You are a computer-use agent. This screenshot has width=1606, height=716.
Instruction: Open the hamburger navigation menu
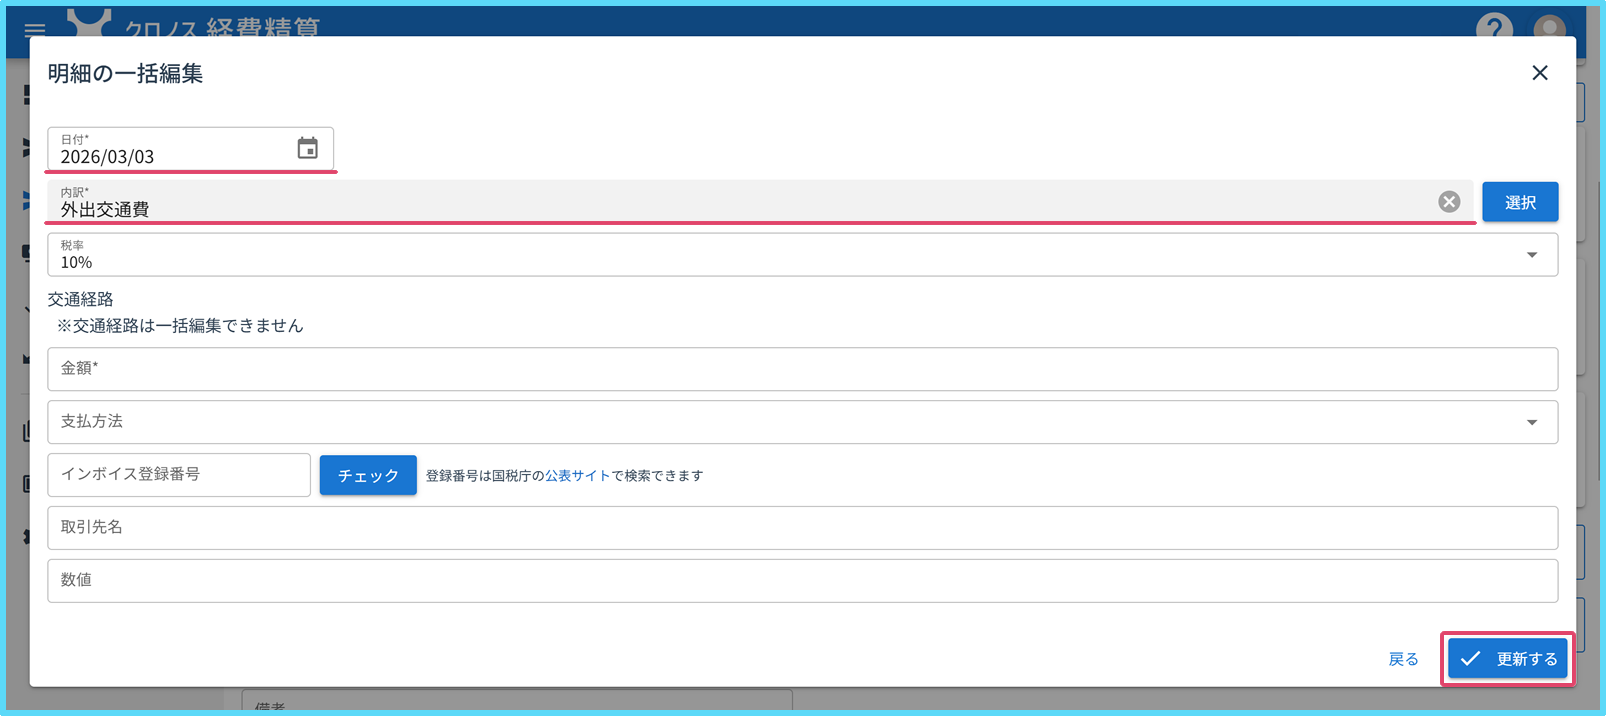tap(35, 29)
